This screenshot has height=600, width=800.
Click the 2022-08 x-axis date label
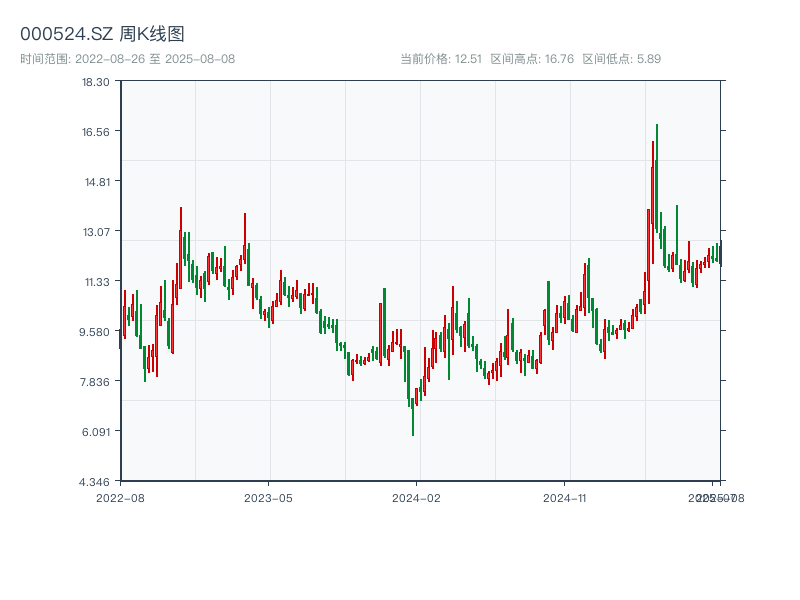[120, 497]
